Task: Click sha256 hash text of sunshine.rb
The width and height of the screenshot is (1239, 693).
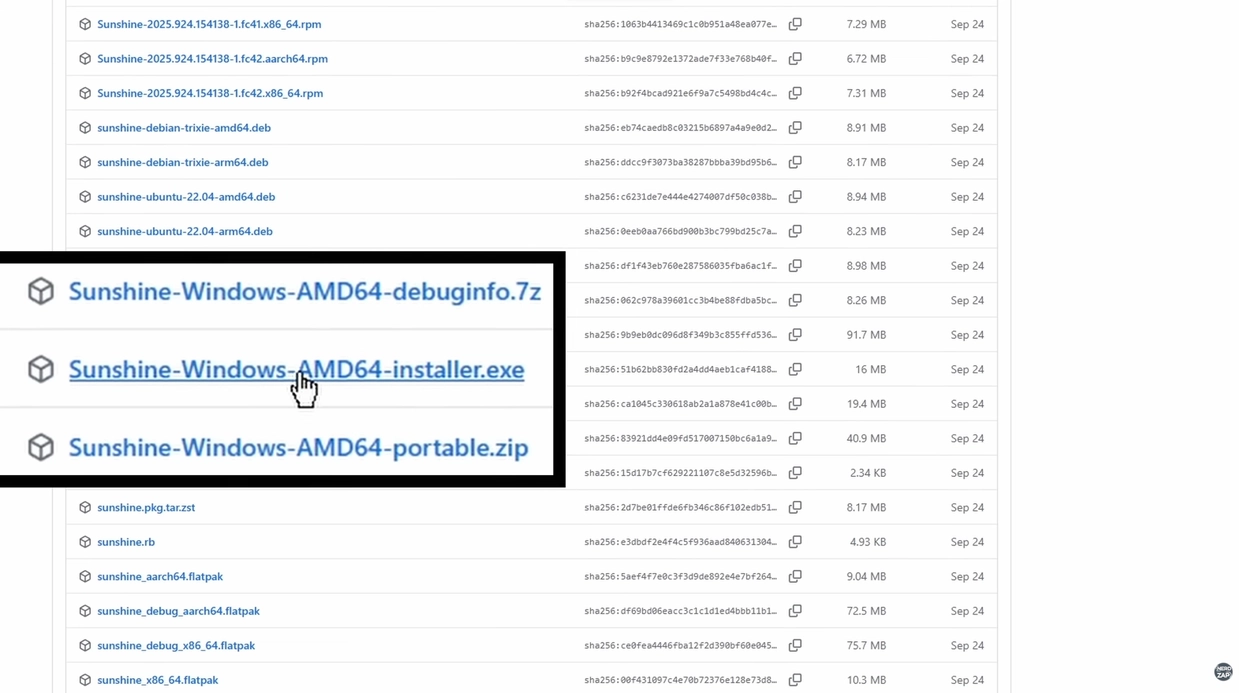Action: click(680, 542)
